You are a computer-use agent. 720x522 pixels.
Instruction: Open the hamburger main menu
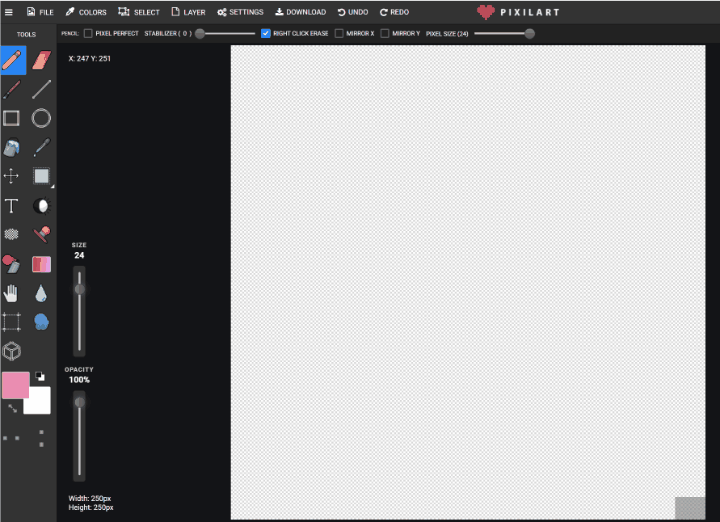pyautogui.click(x=8, y=12)
